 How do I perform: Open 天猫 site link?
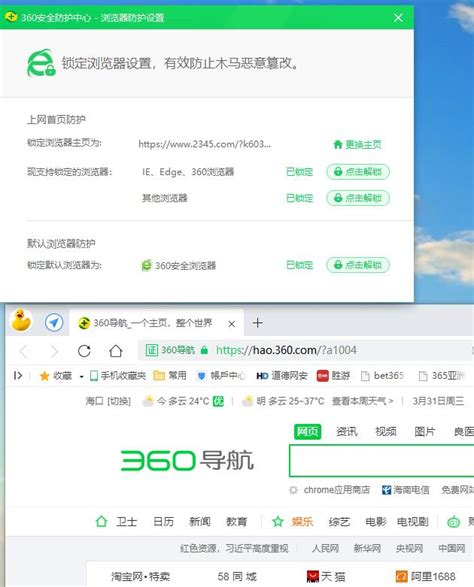326,577
